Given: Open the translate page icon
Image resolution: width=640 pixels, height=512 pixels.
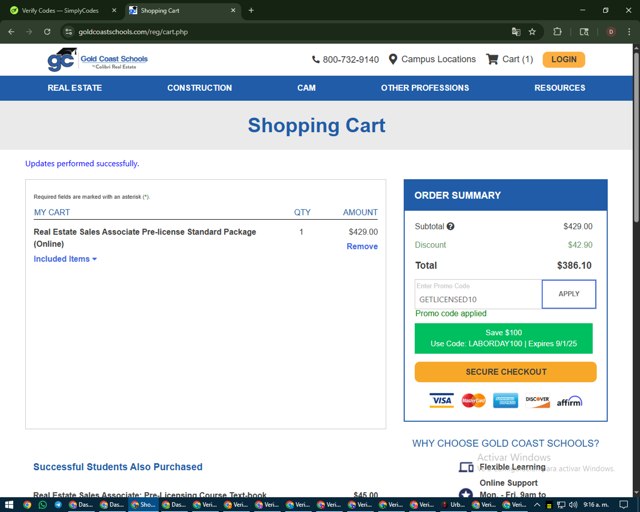Looking at the screenshot, I should (x=516, y=32).
